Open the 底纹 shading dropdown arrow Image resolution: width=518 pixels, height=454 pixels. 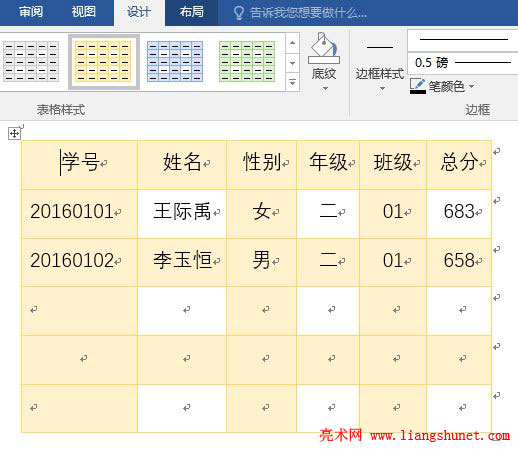[x=325, y=88]
